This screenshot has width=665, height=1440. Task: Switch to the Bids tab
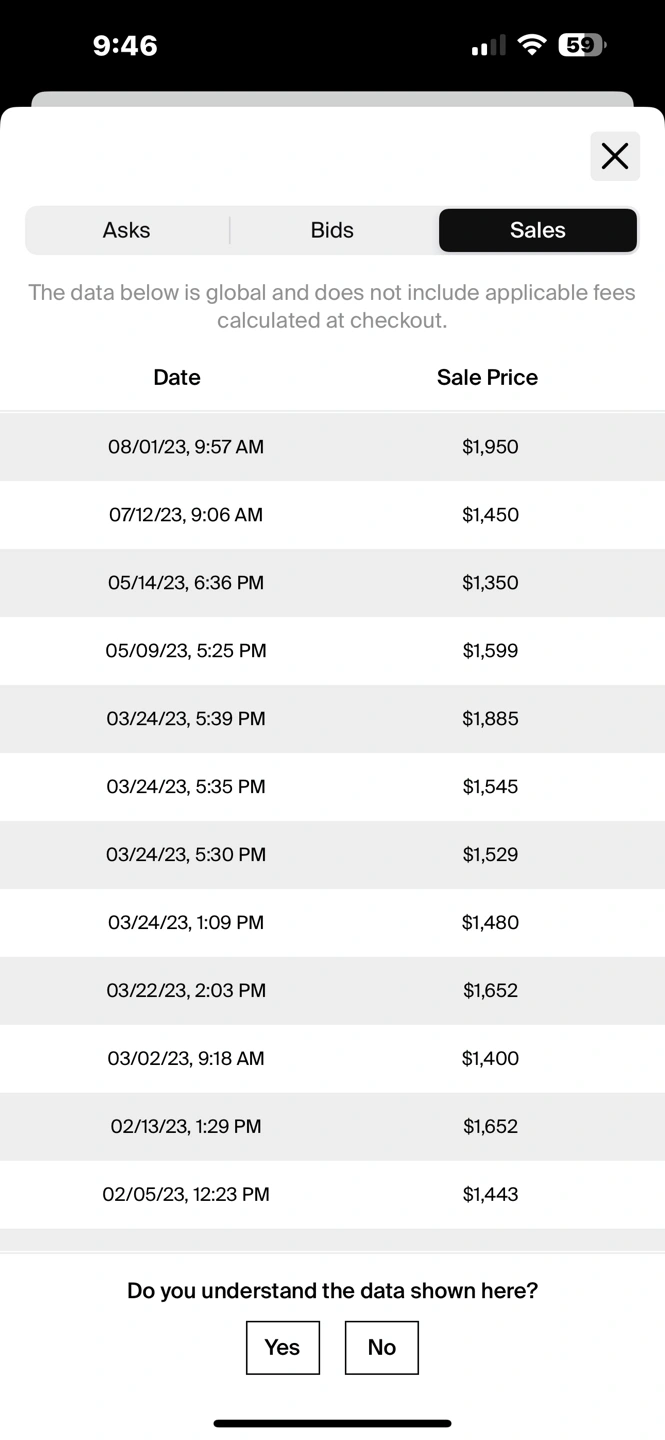pyautogui.click(x=332, y=230)
